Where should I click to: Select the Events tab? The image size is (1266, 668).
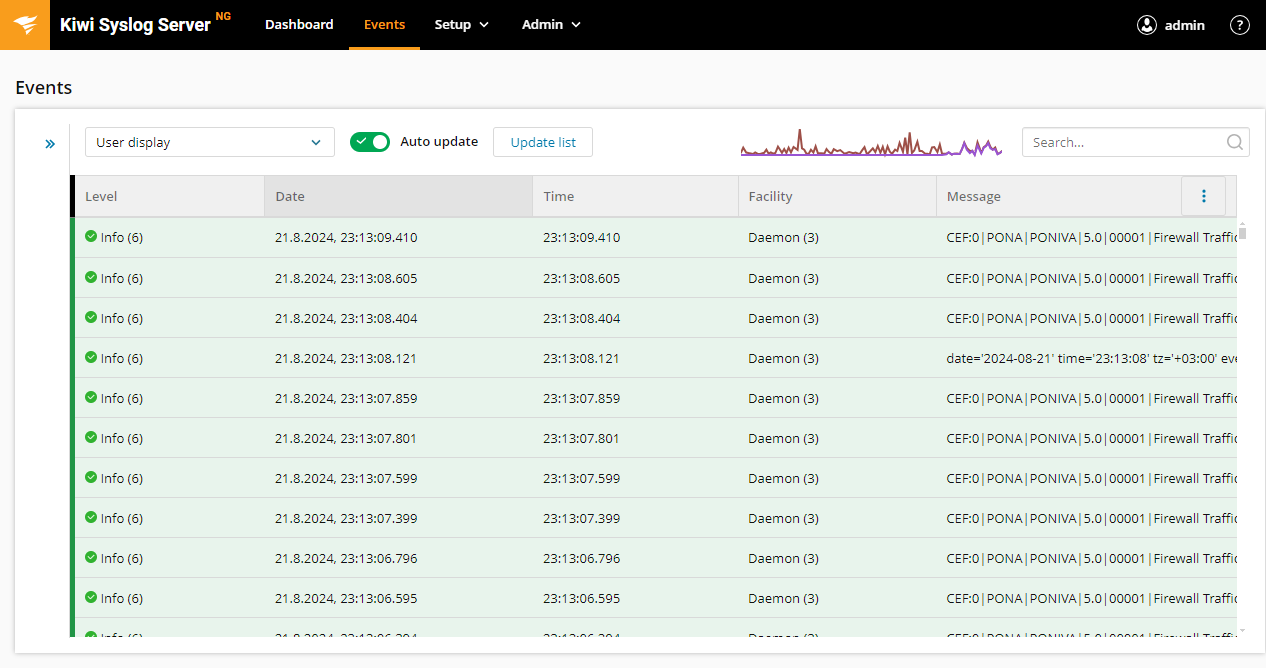385,25
